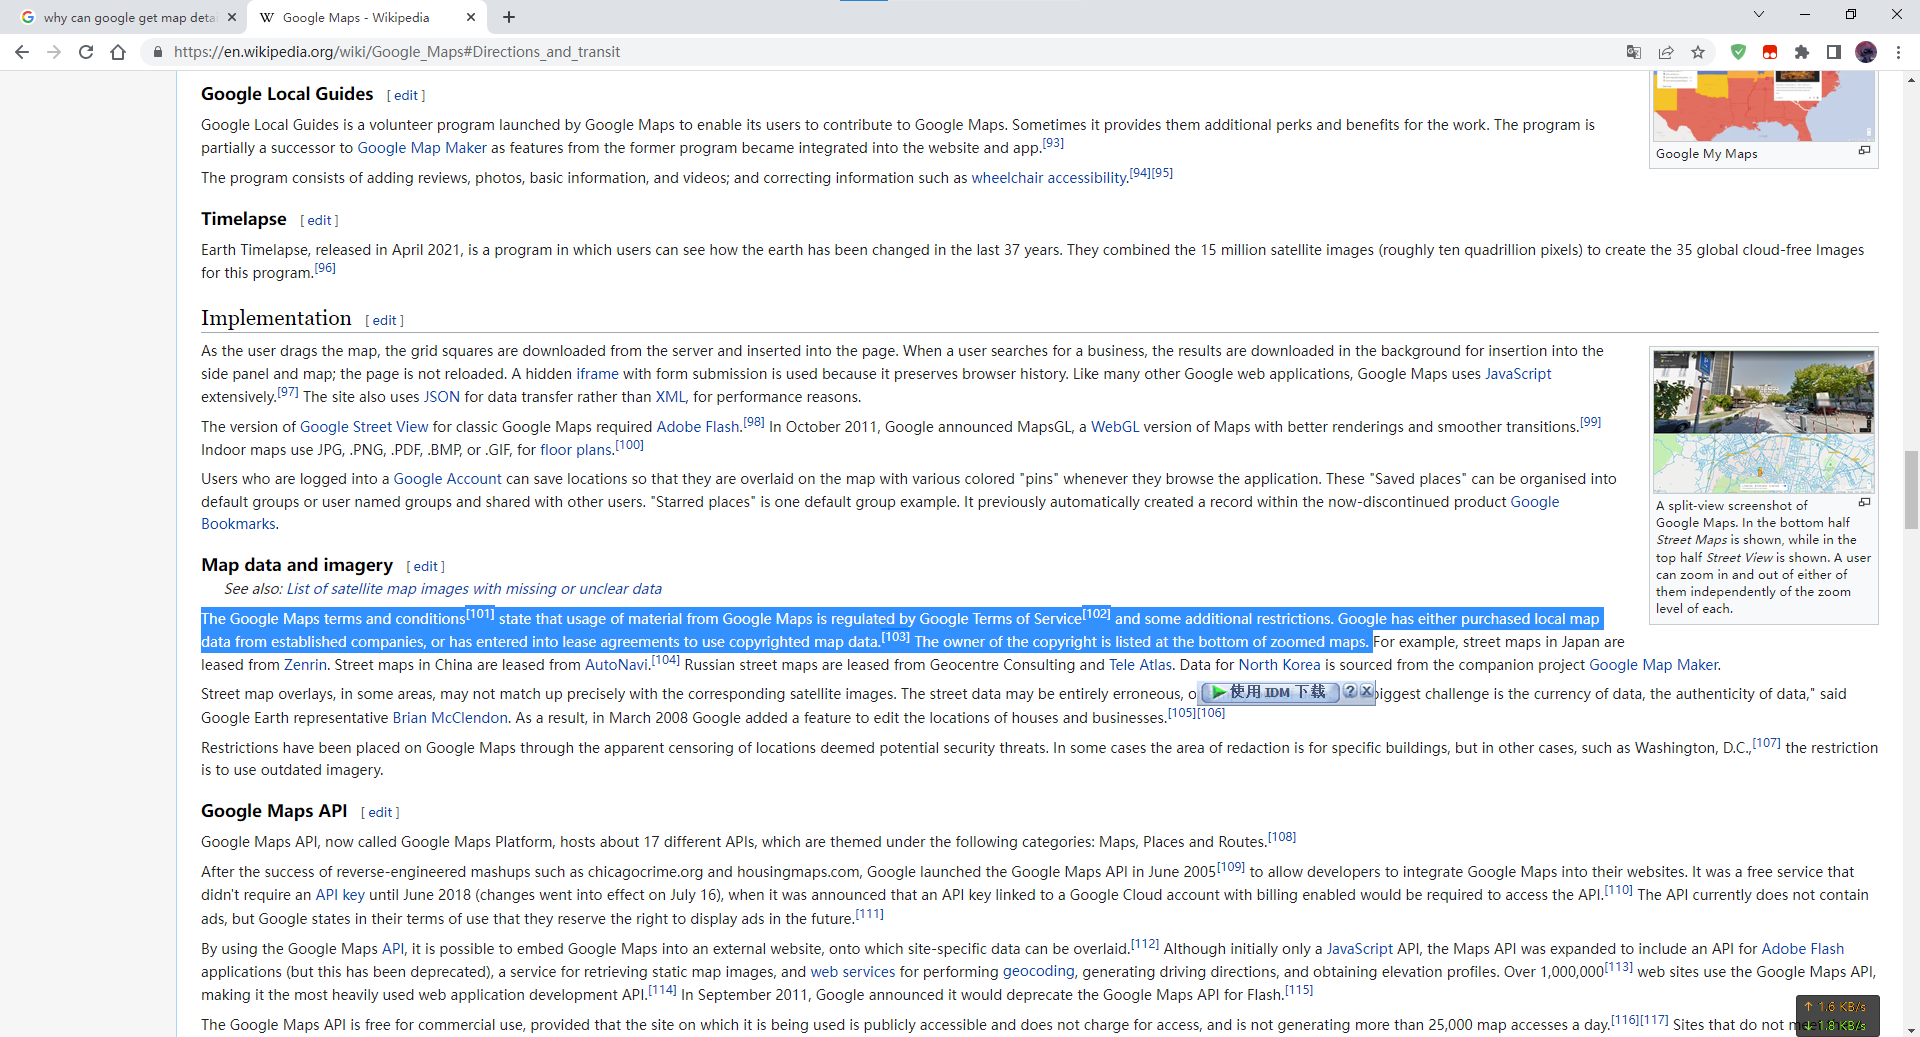This screenshot has width=1920, height=1037.
Task: Open the green shield extension
Action: pyautogui.click(x=1738, y=52)
